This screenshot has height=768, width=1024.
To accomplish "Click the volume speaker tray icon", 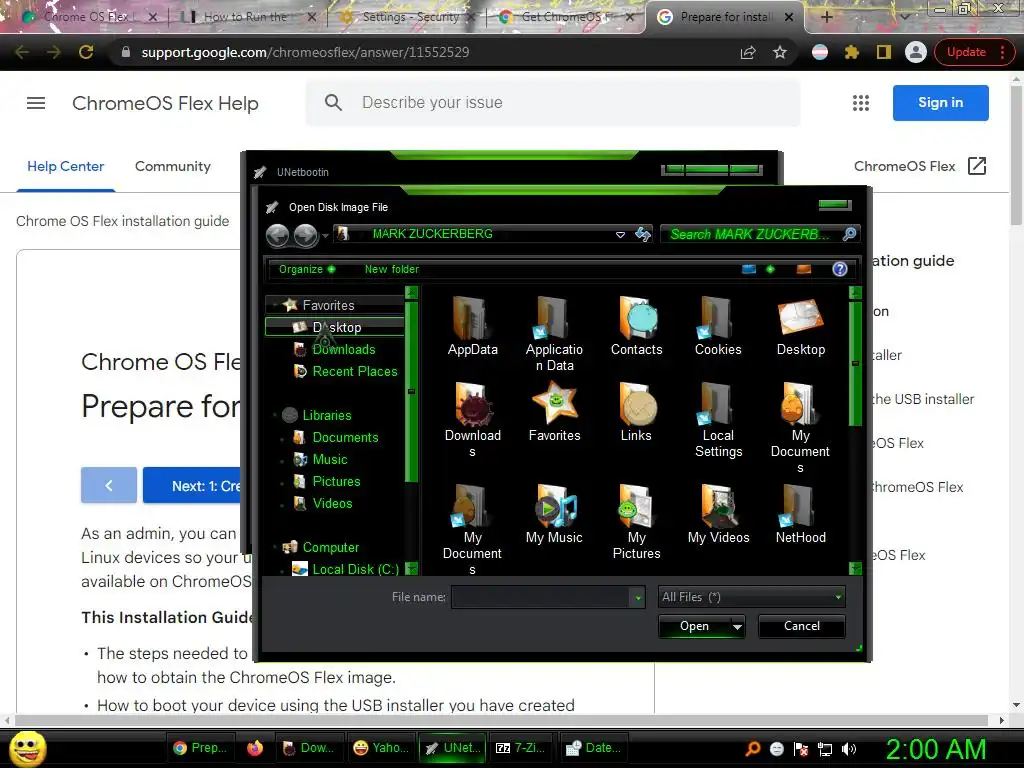I will point(849,749).
